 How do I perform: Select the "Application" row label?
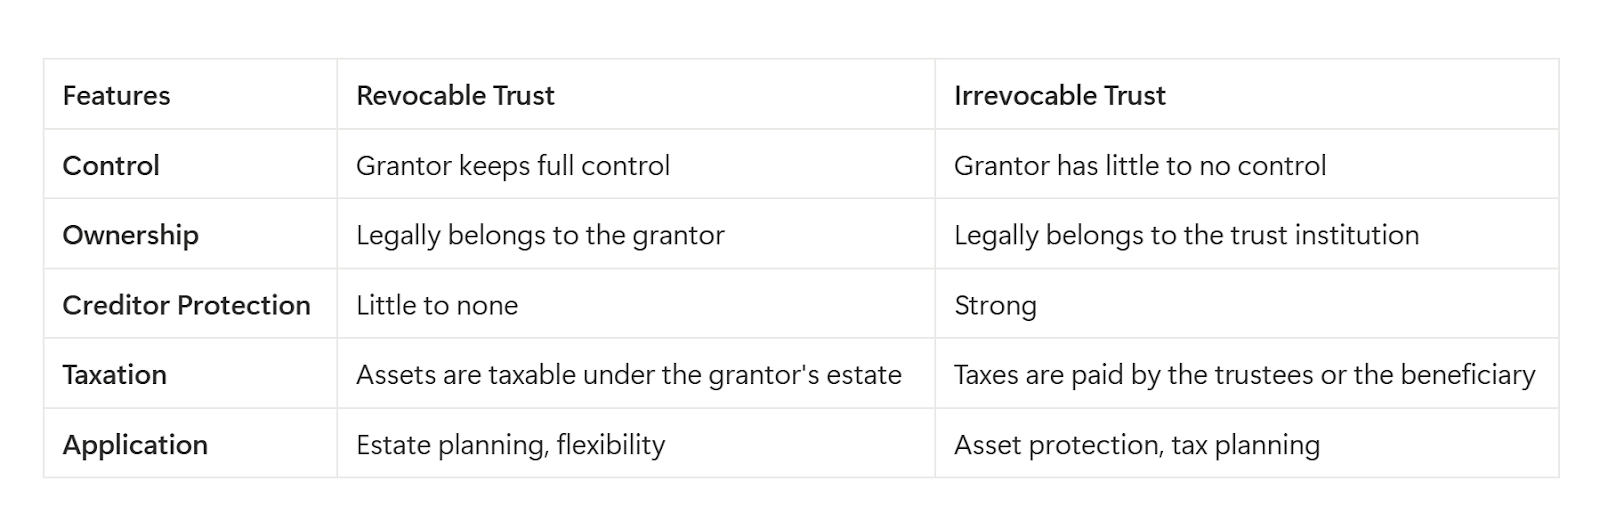(135, 445)
